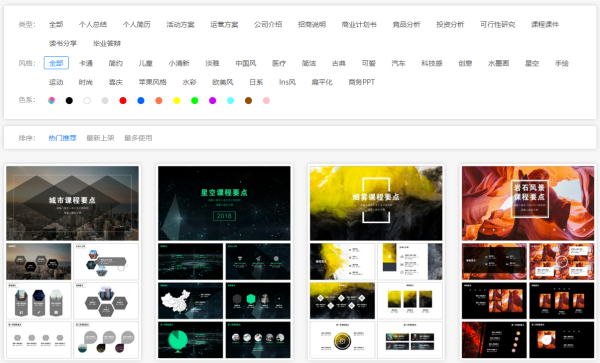Image resolution: width=600 pixels, height=363 pixels.
Task: Choose the brown color swatch
Action: coord(248,101)
